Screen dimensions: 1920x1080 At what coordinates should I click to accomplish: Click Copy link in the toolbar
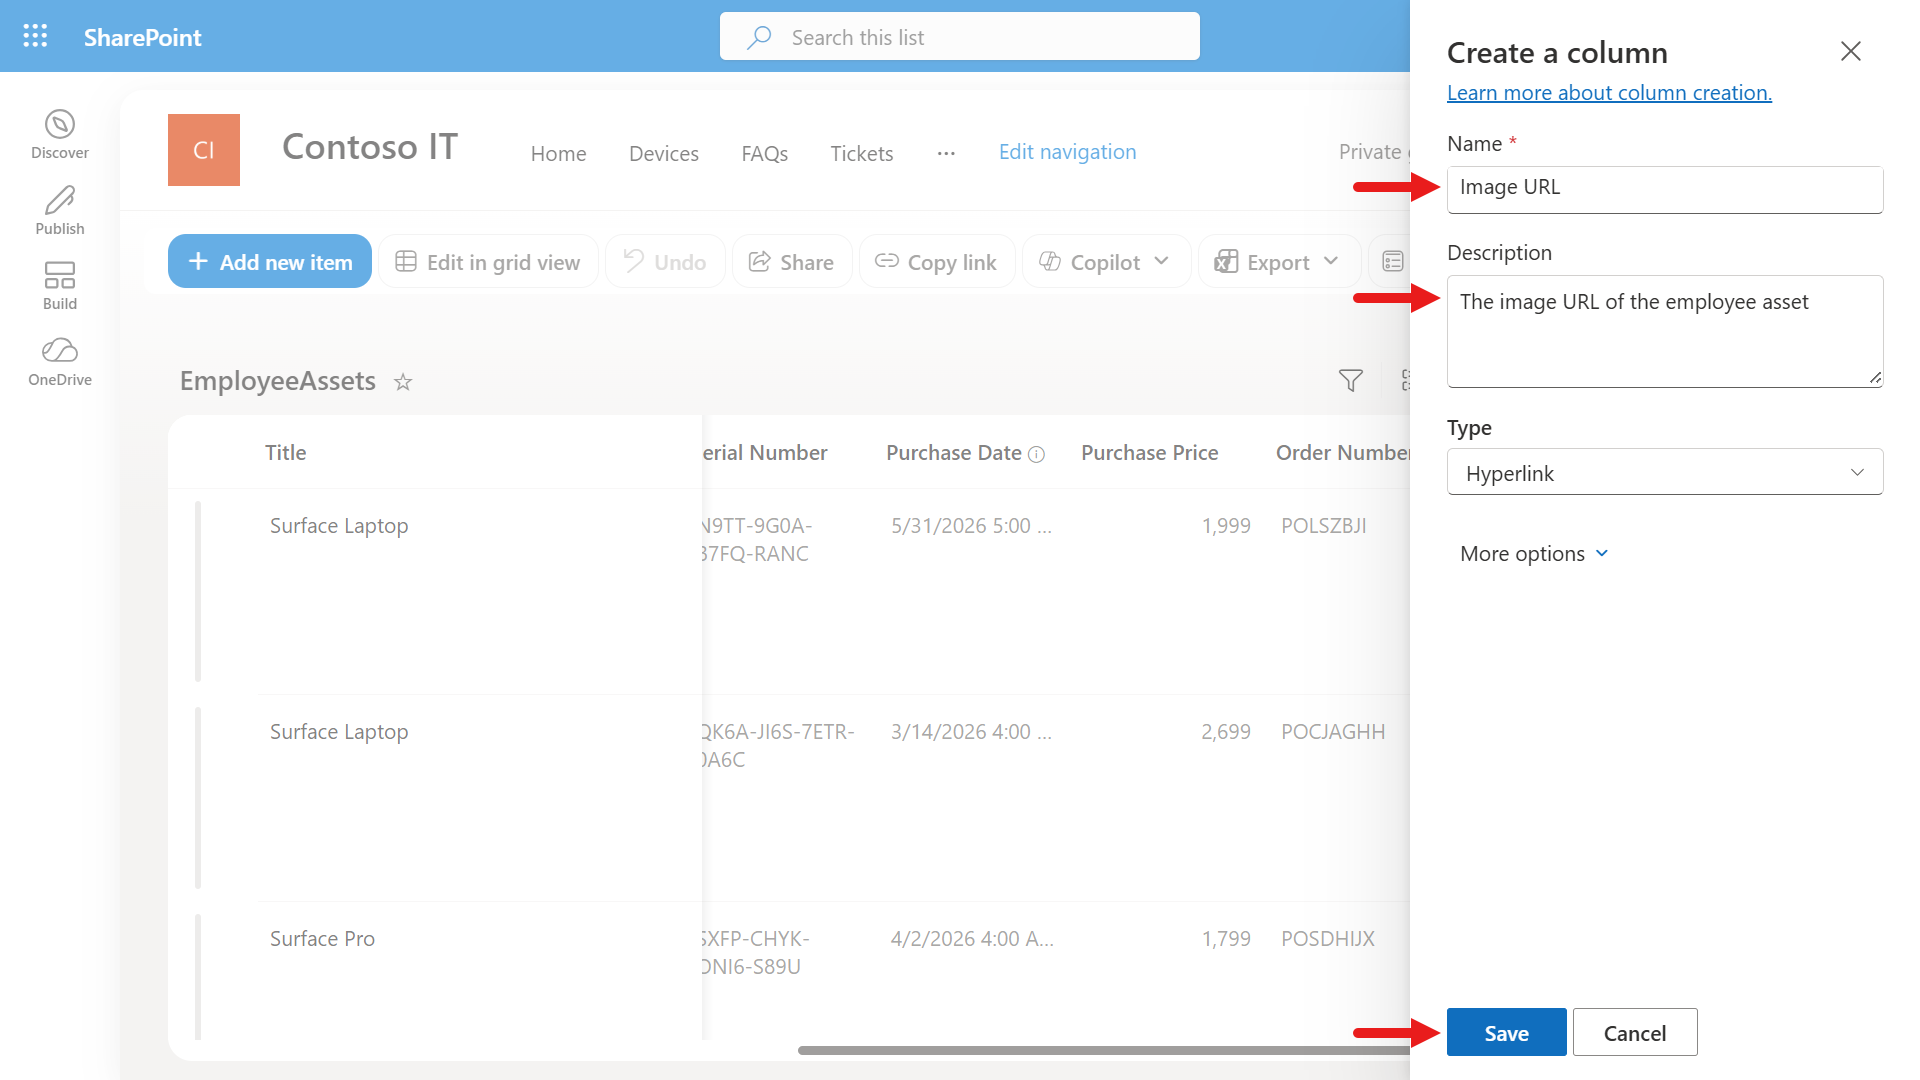click(937, 262)
